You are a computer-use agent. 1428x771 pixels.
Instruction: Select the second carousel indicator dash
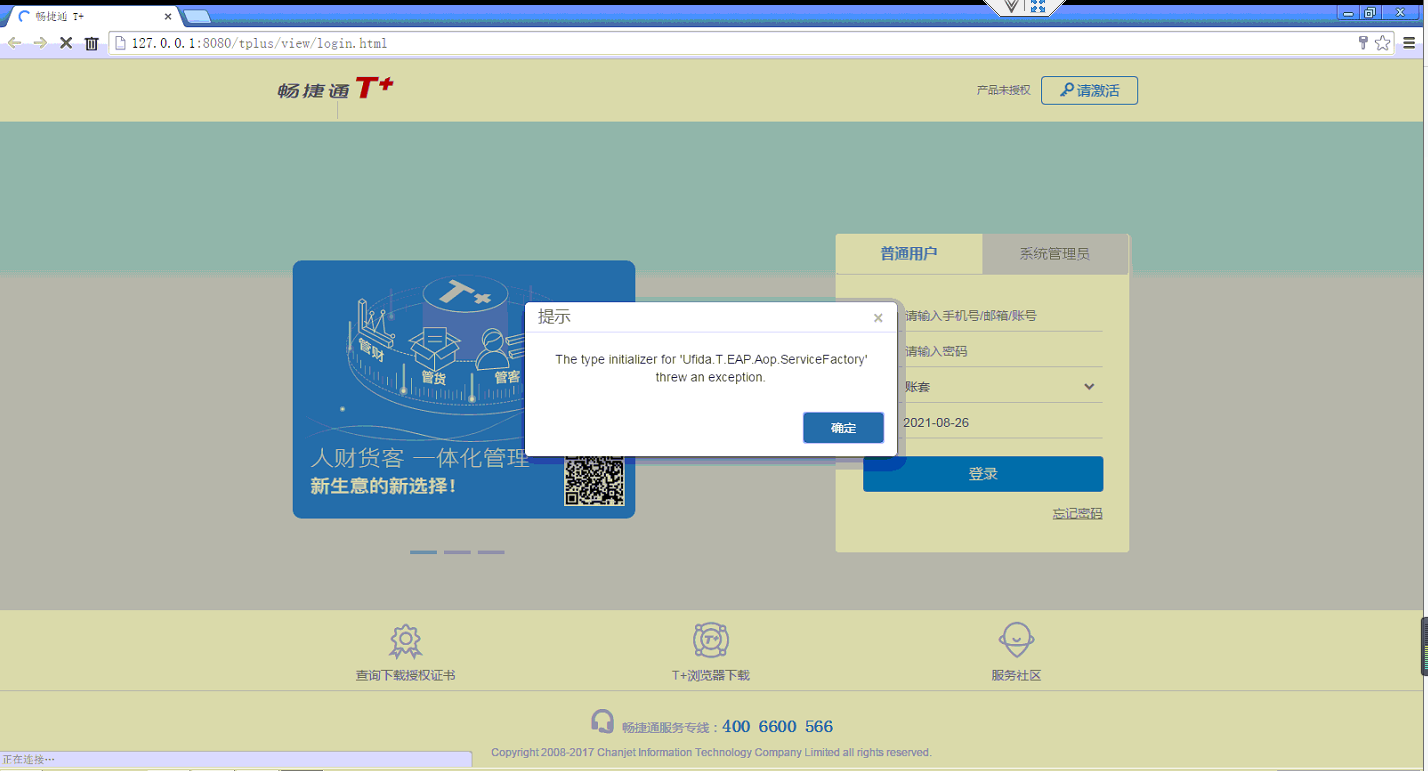(457, 552)
